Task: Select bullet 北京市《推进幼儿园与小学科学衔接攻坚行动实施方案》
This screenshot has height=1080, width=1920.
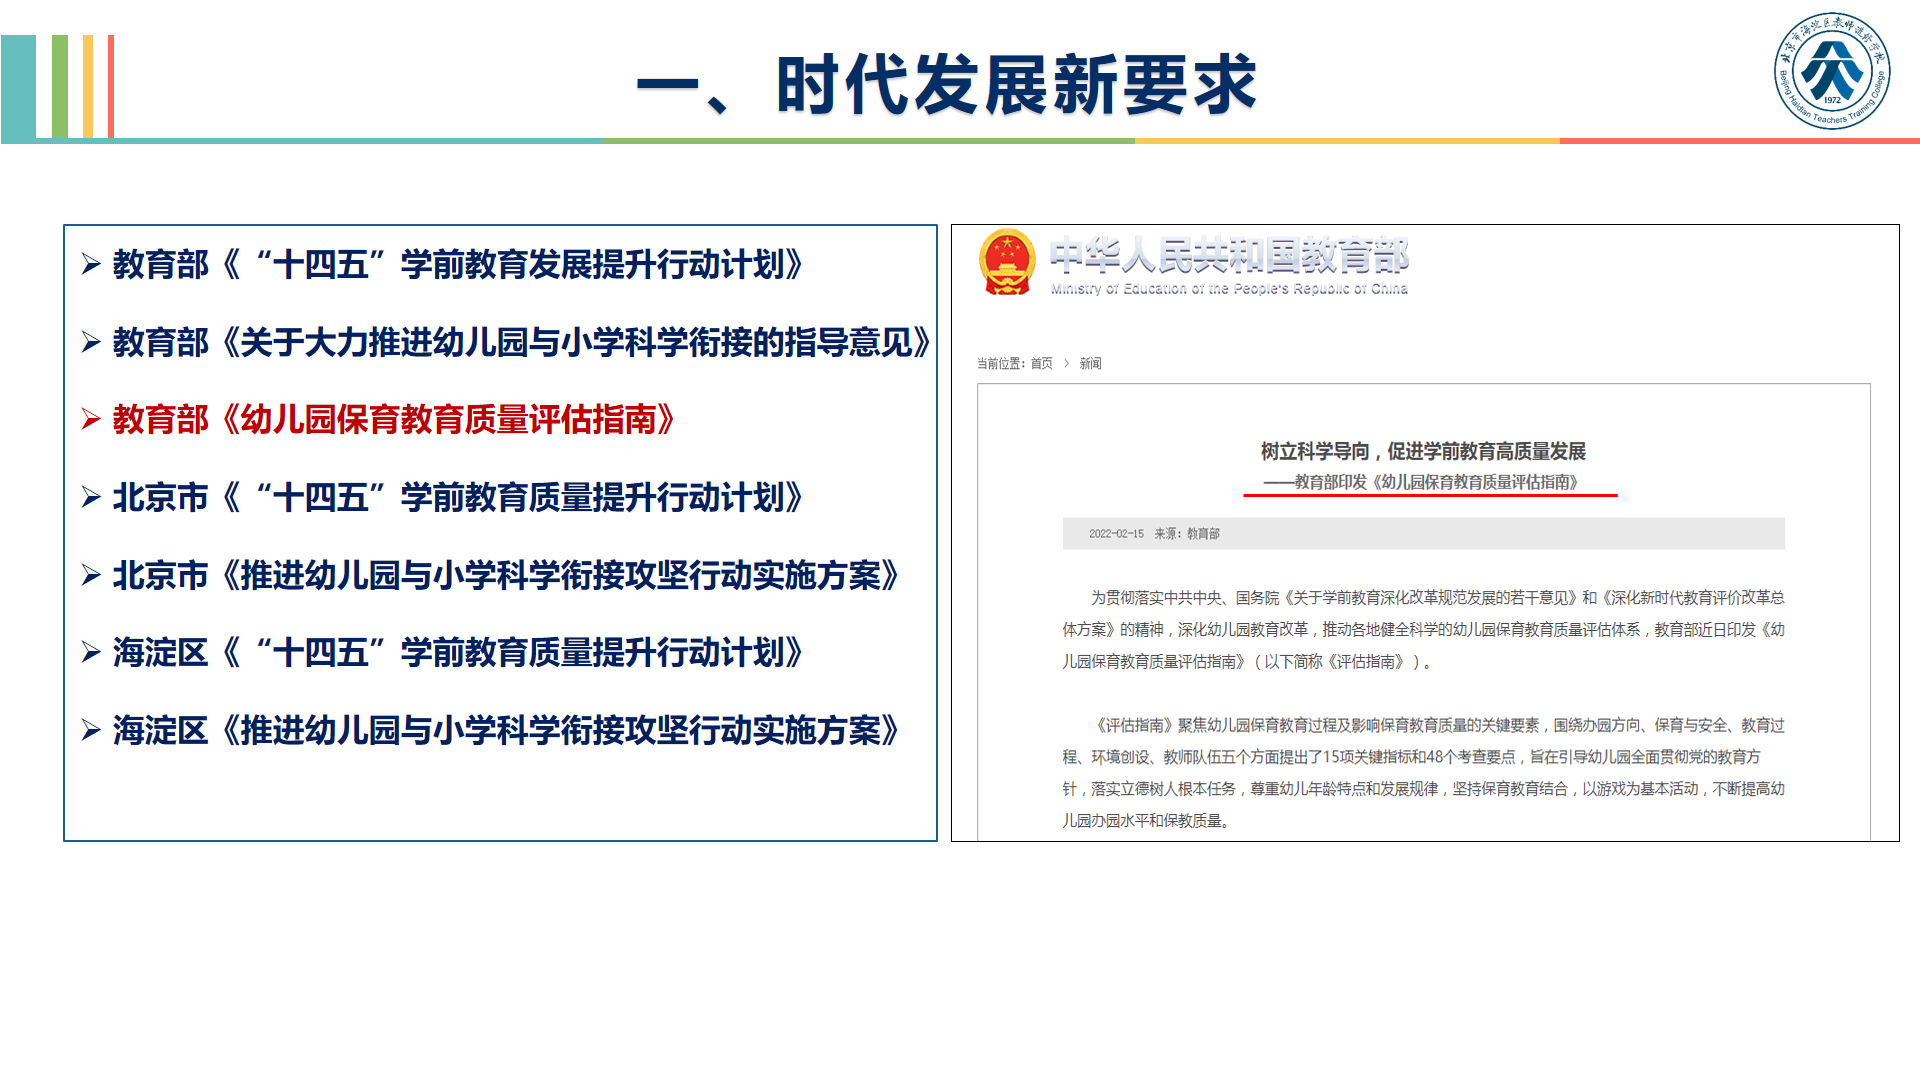Action: tap(506, 575)
